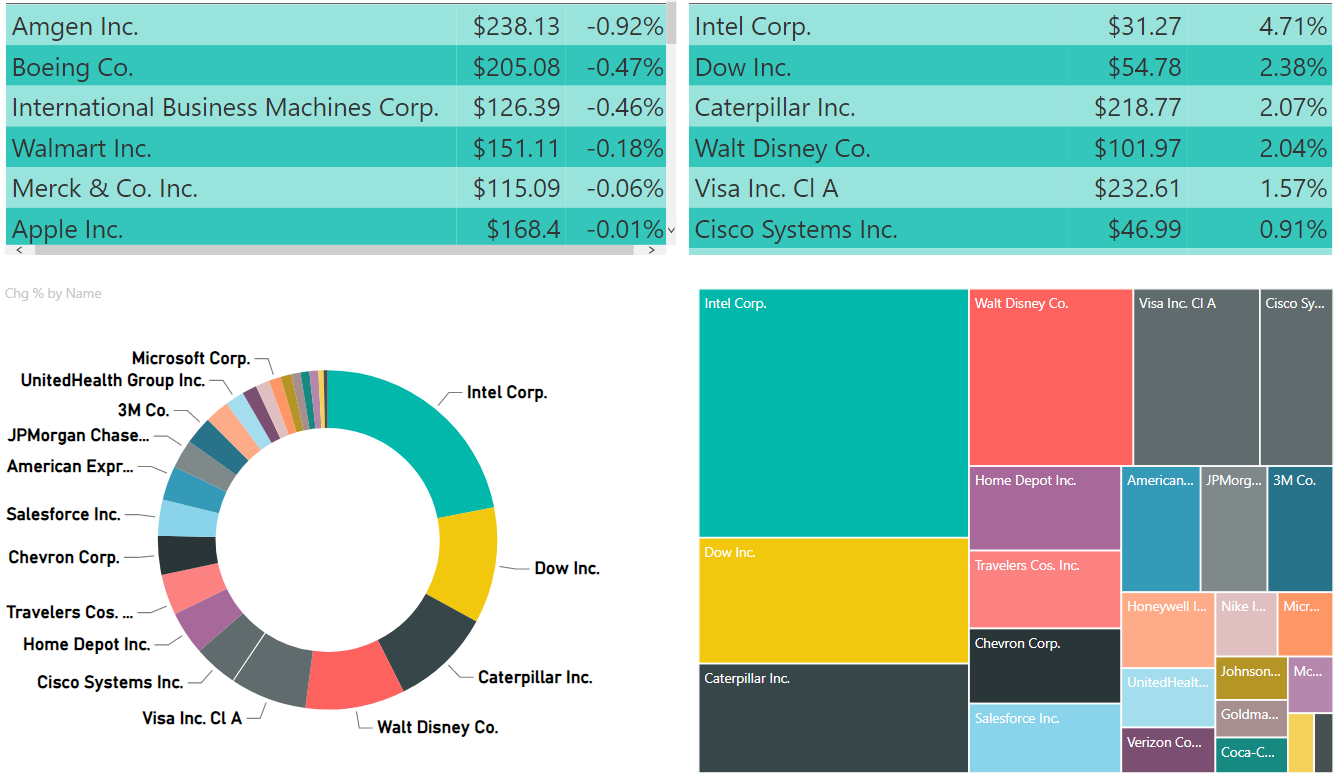Click American Expr... donut chart label
This screenshot has width=1338, height=774.
(71, 467)
